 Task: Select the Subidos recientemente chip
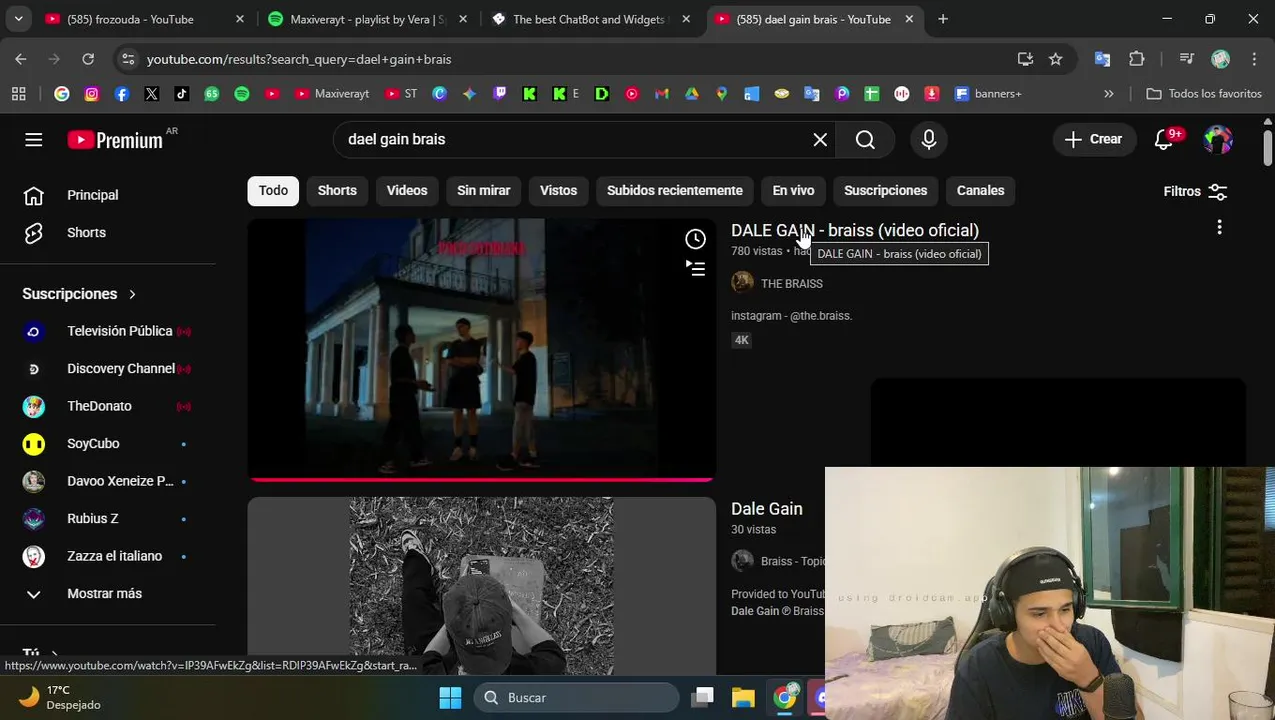(x=675, y=191)
